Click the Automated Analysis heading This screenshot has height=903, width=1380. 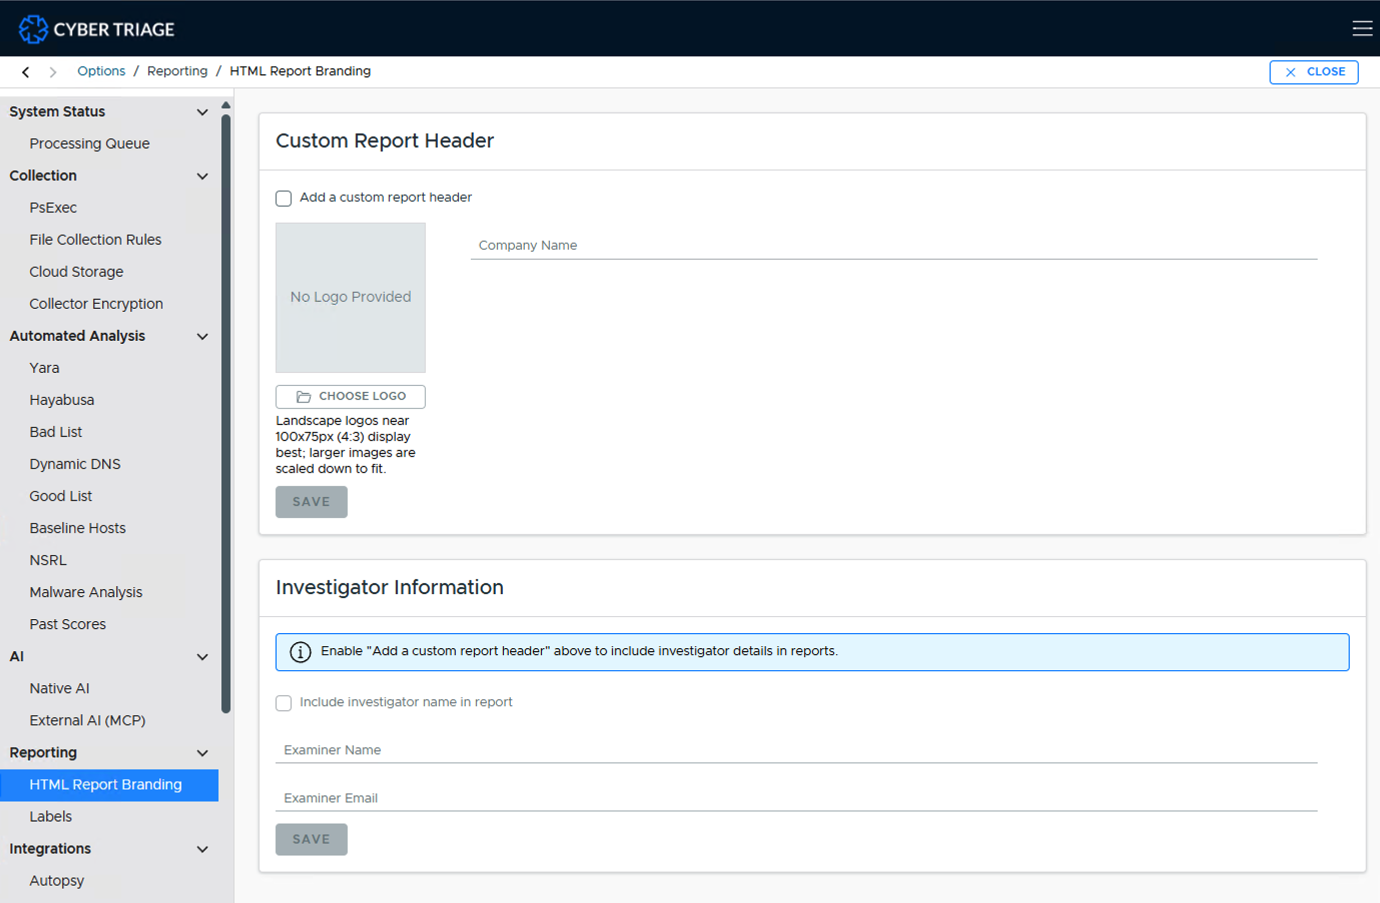(77, 336)
